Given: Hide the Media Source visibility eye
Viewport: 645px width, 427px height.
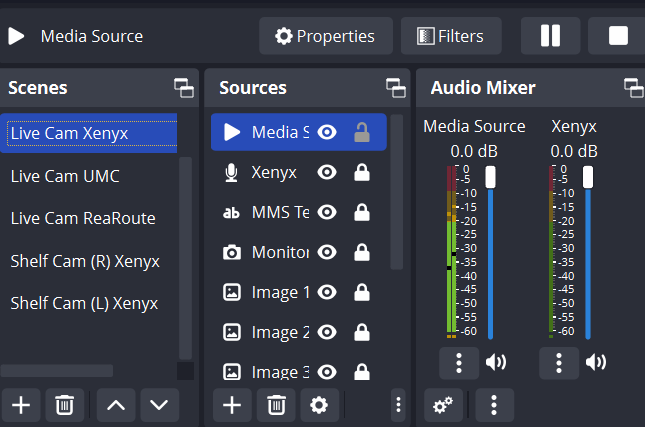Looking at the screenshot, I should (327, 132).
